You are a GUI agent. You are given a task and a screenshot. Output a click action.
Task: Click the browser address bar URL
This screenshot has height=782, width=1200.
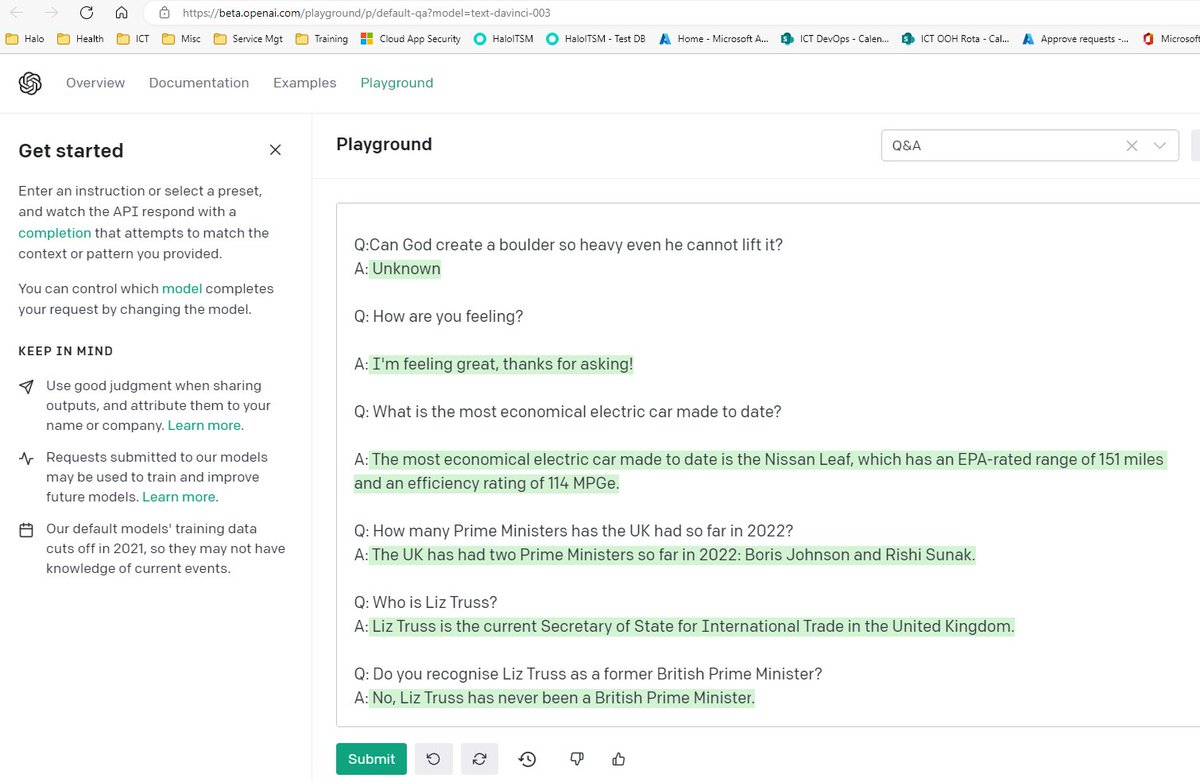(366, 13)
